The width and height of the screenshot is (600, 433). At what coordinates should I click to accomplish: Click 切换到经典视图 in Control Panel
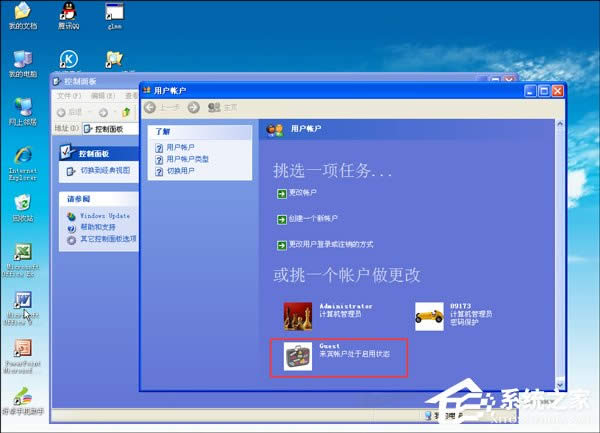pyautogui.click(x=104, y=170)
